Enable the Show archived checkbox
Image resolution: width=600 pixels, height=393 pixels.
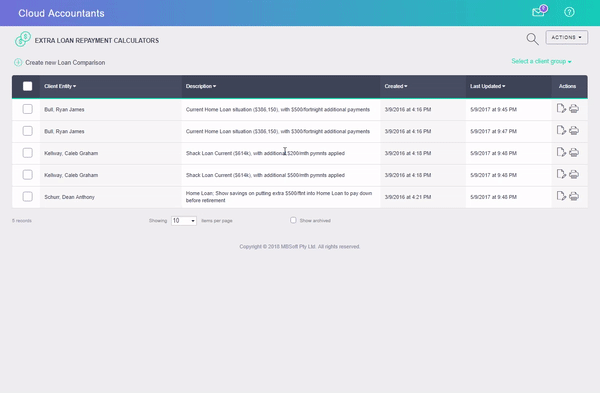point(293,220)
